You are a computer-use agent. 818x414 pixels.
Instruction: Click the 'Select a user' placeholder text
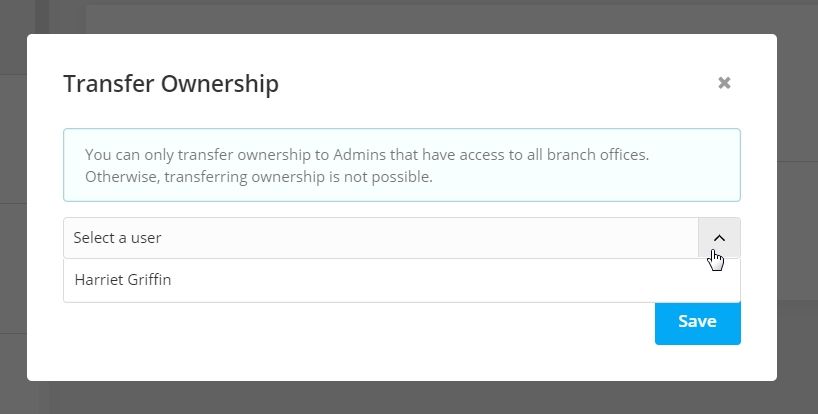click(x=117, y=238)
